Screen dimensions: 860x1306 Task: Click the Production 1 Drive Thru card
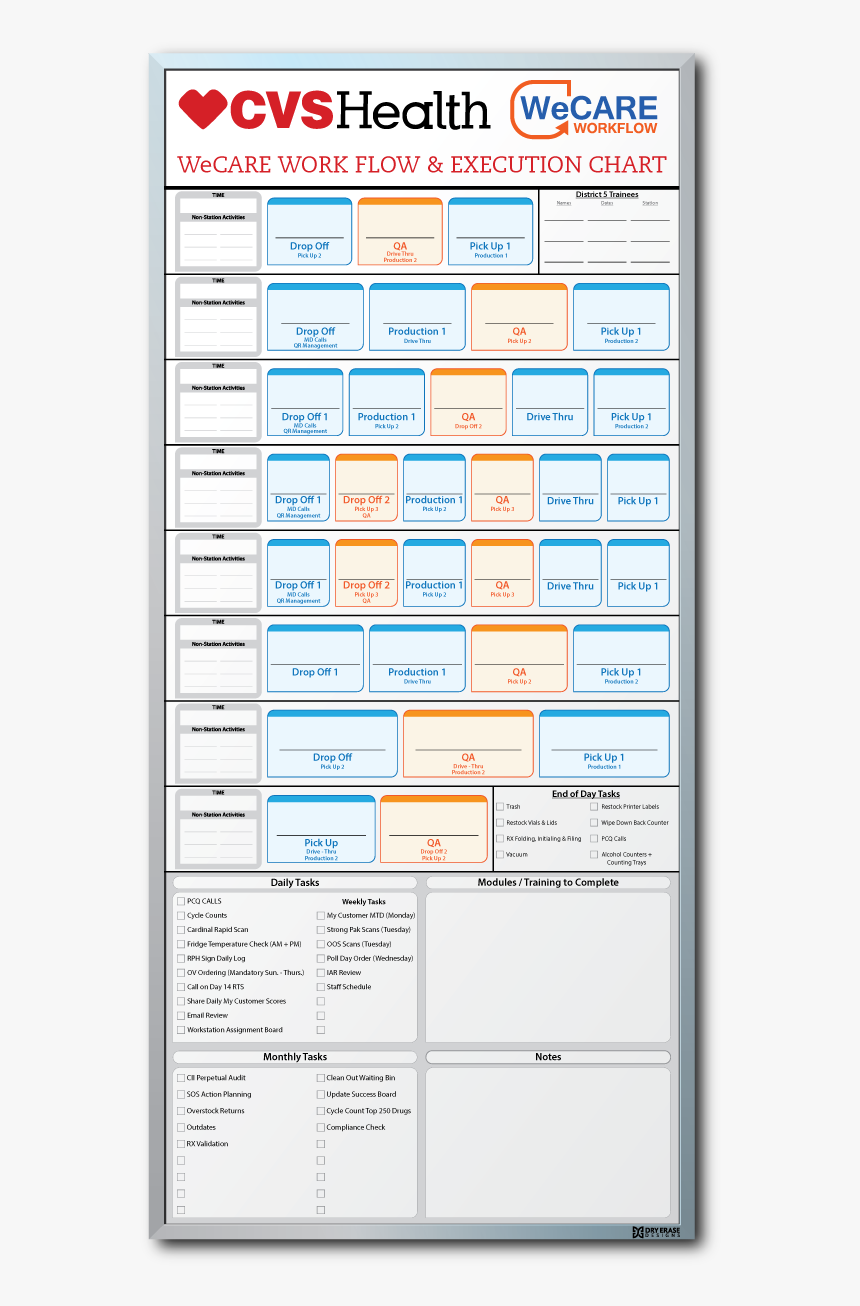tap(417, 317)
